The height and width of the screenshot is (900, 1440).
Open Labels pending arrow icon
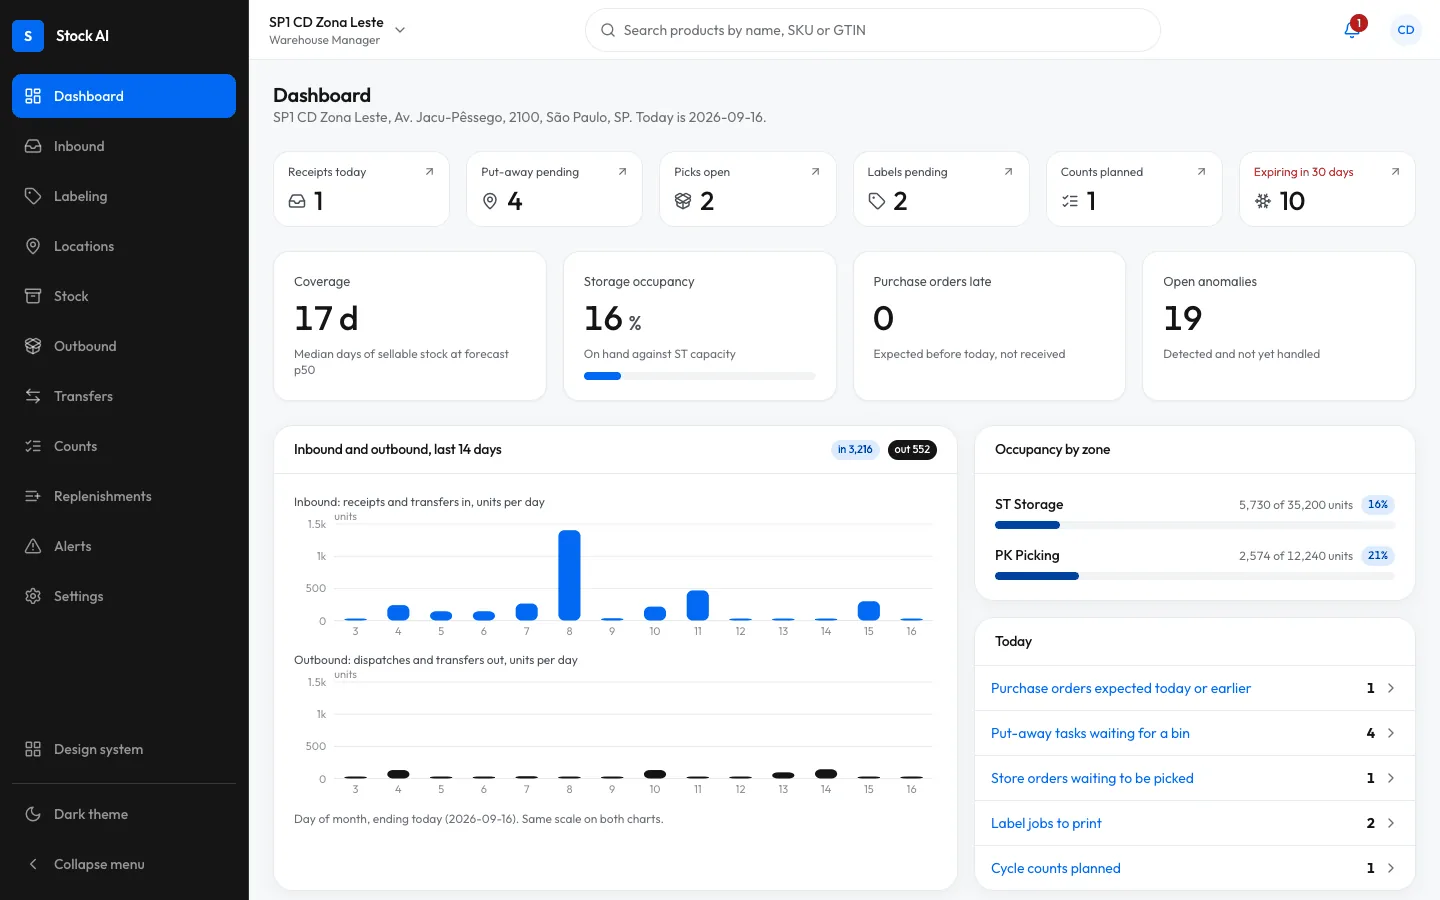pos(1008,172)
